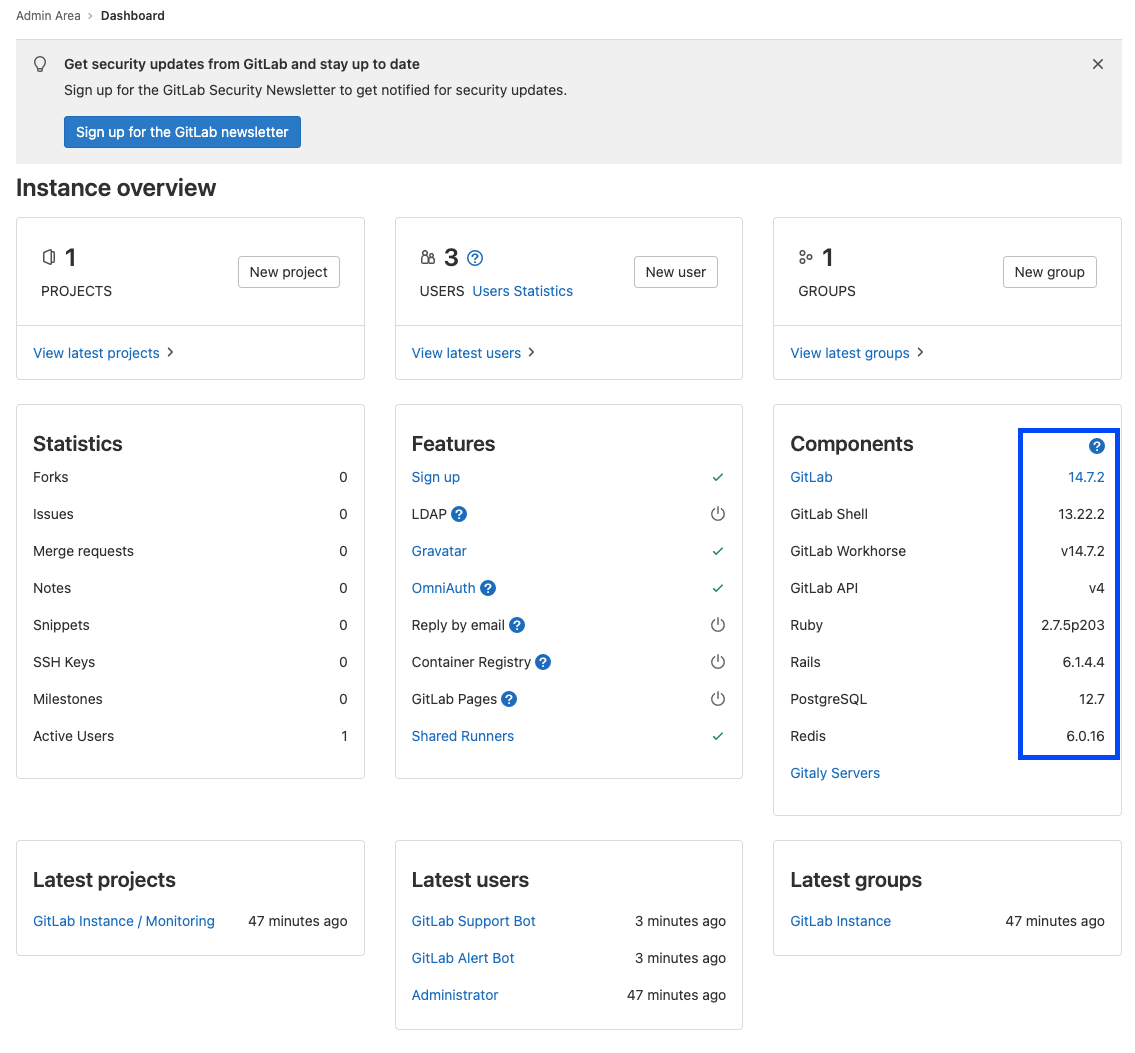The height and width of the screenshot is (1053, 1135).
Task: Click the Dashboard breadcrumb
Action: point(132,16)
